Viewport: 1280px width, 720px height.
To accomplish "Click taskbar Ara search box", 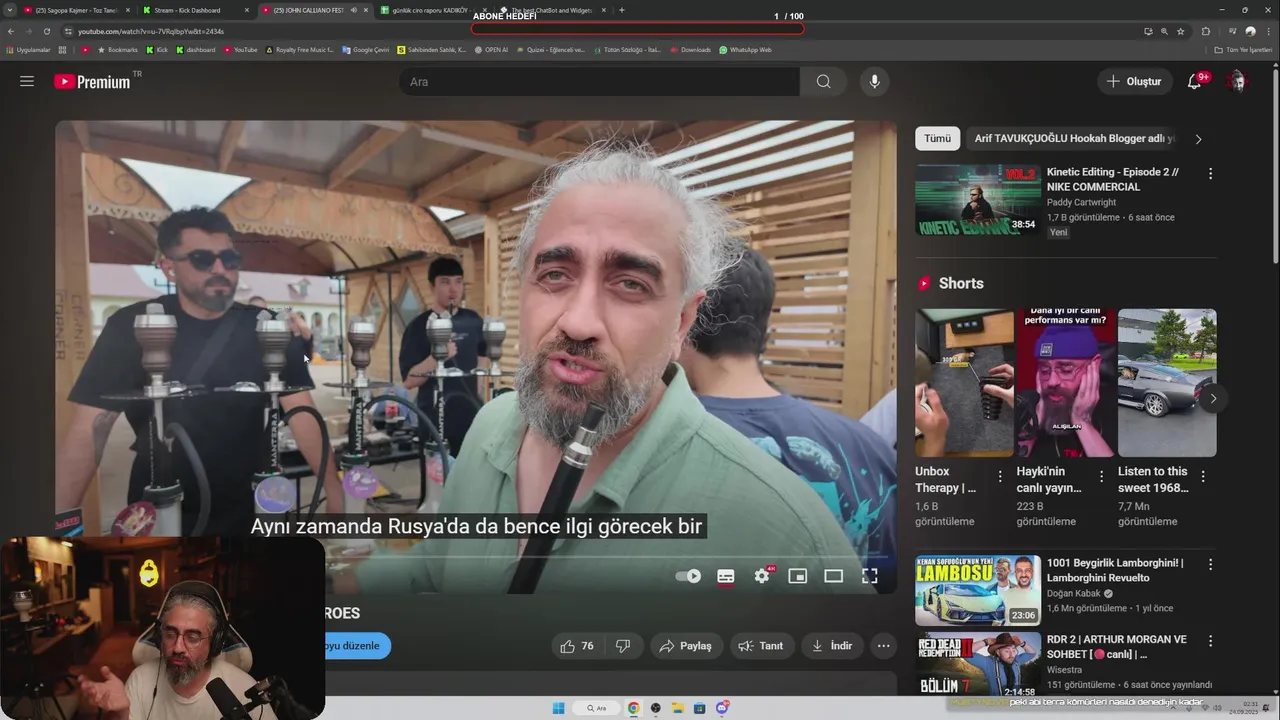I will [597, 708].
